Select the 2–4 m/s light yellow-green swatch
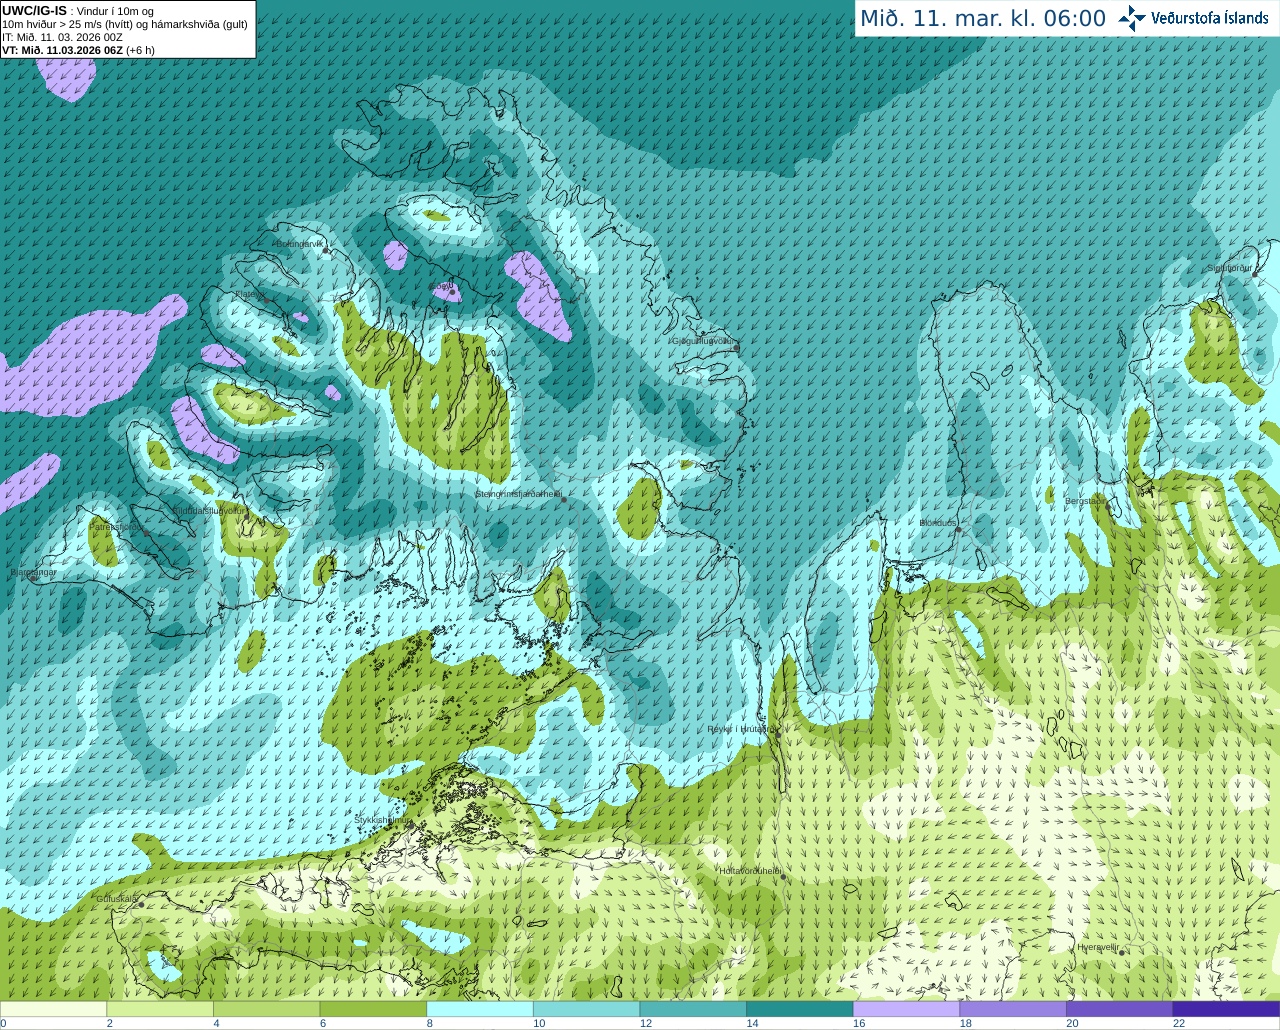This screenshot has height=1030, width=1280. point(160,1008)
